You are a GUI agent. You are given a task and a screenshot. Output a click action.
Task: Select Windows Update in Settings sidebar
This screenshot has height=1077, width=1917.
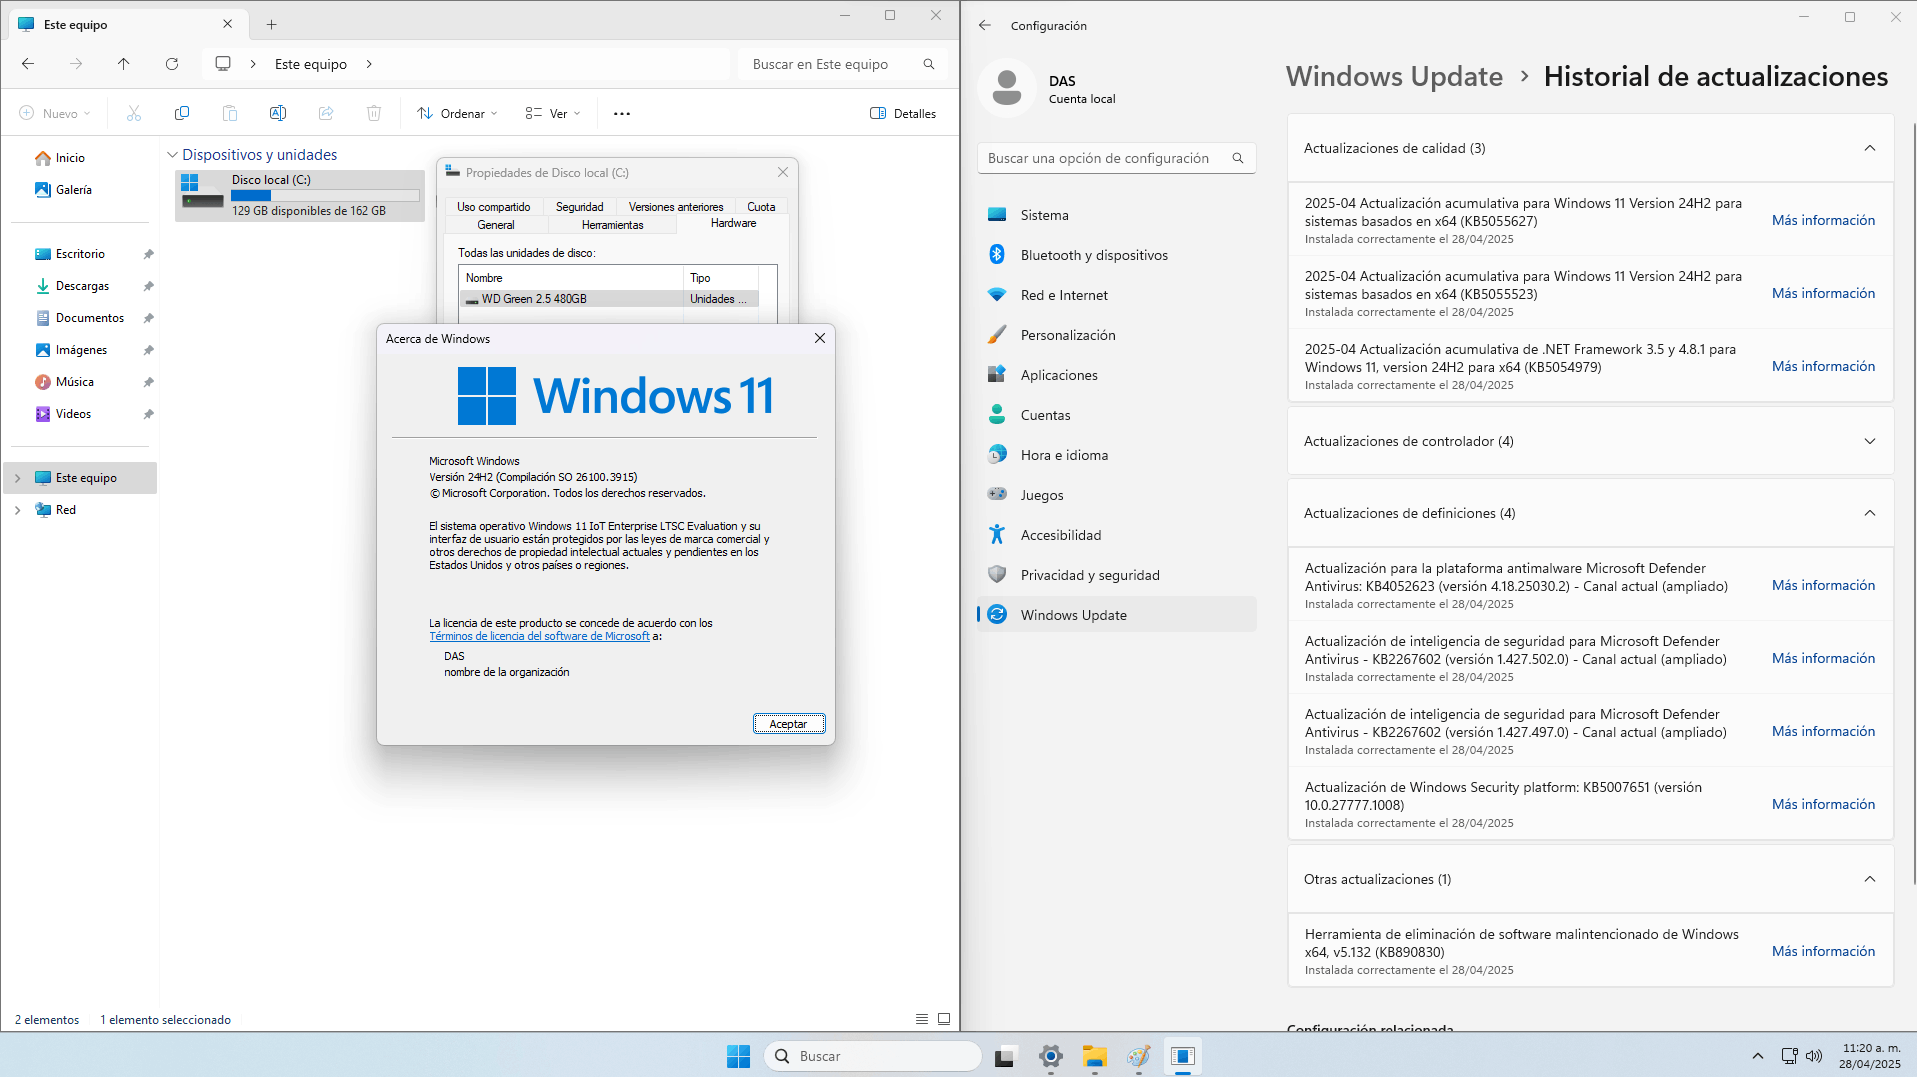coord(1116,615)
